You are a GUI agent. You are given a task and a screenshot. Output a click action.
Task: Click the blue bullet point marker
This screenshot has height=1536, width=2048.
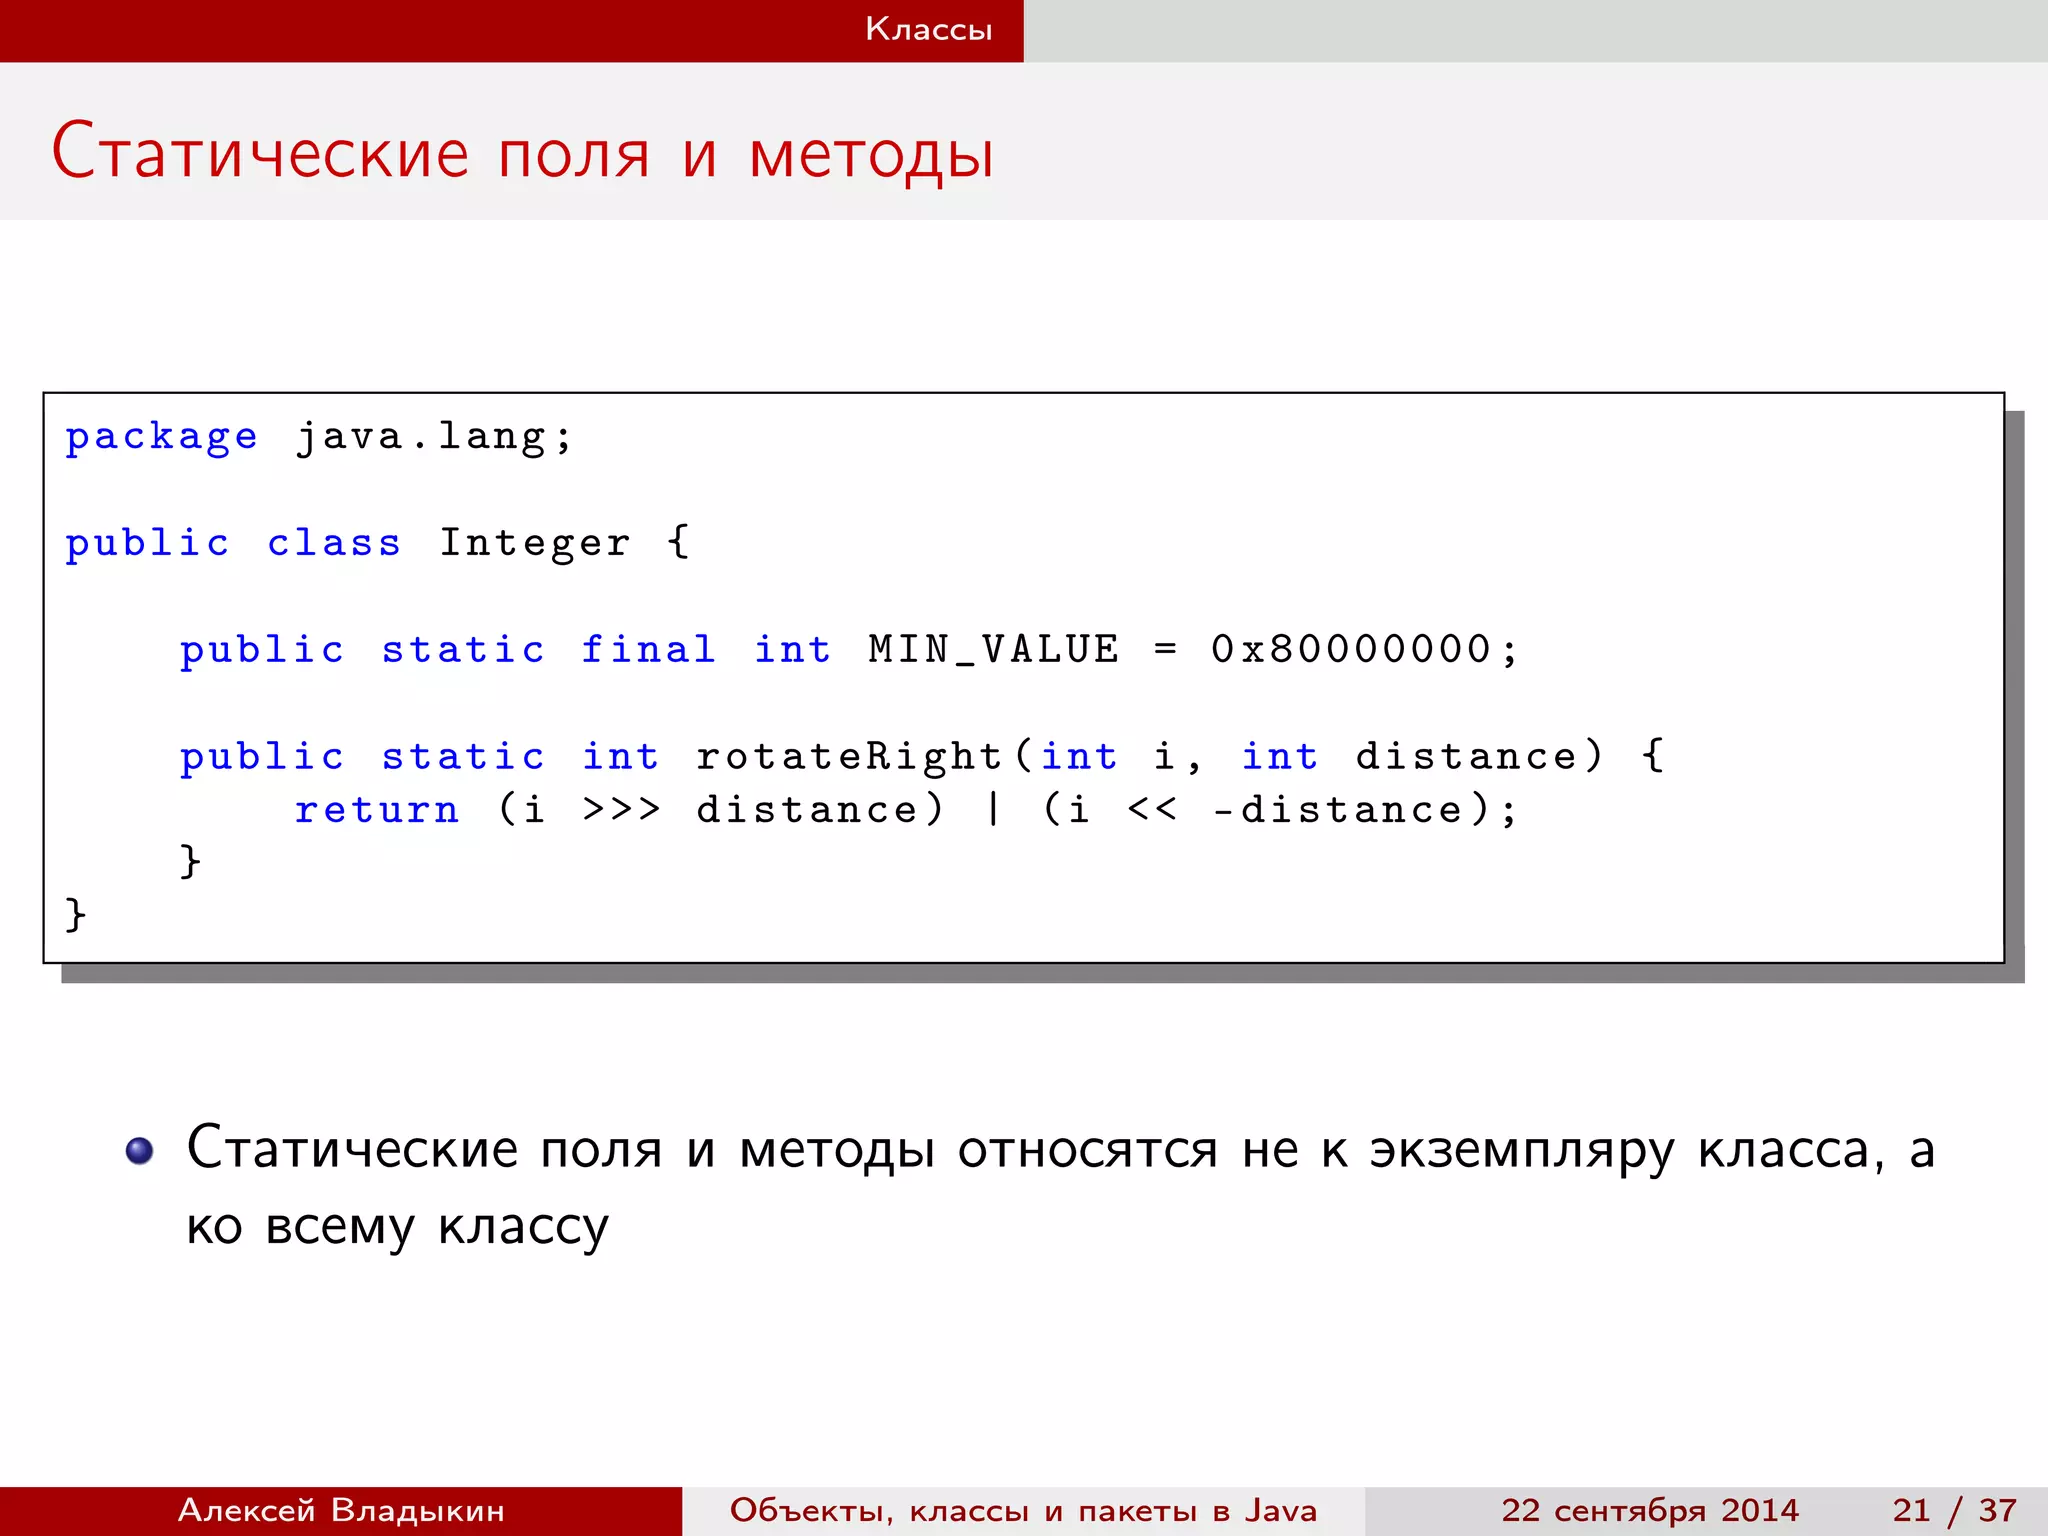pos(139,1151)
